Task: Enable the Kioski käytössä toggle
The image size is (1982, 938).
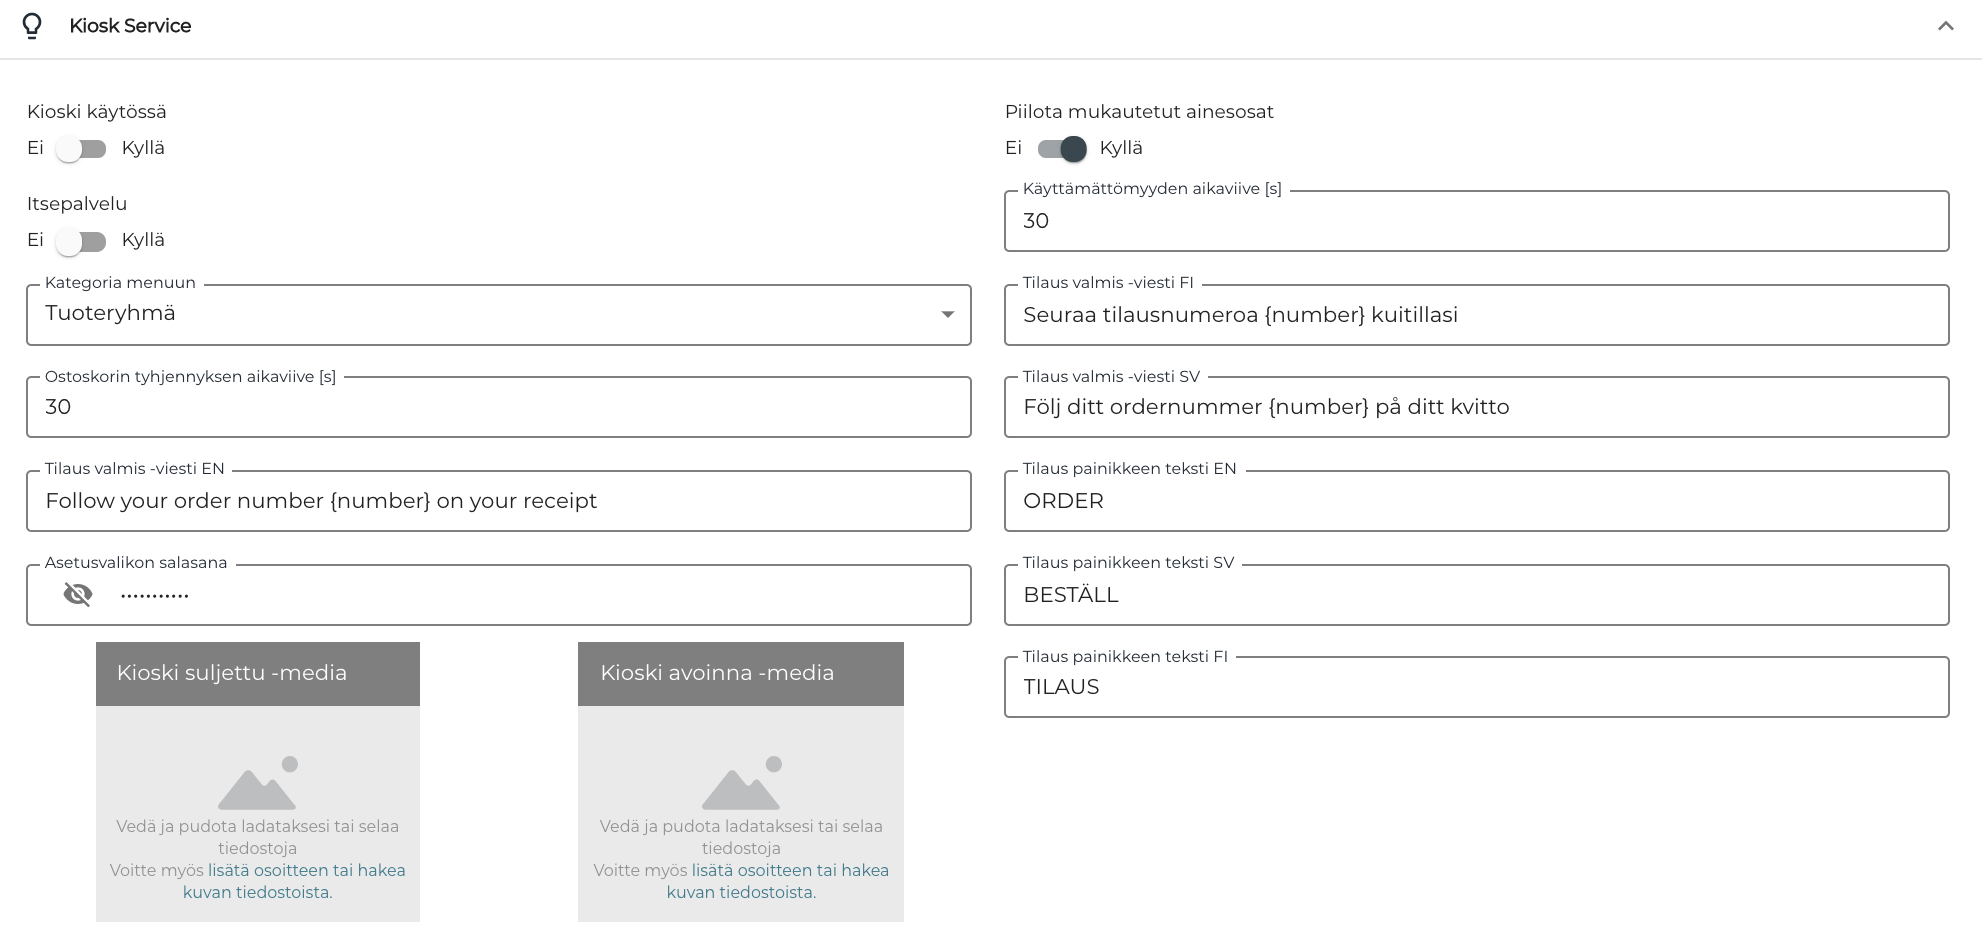Action: pos(82,149)
